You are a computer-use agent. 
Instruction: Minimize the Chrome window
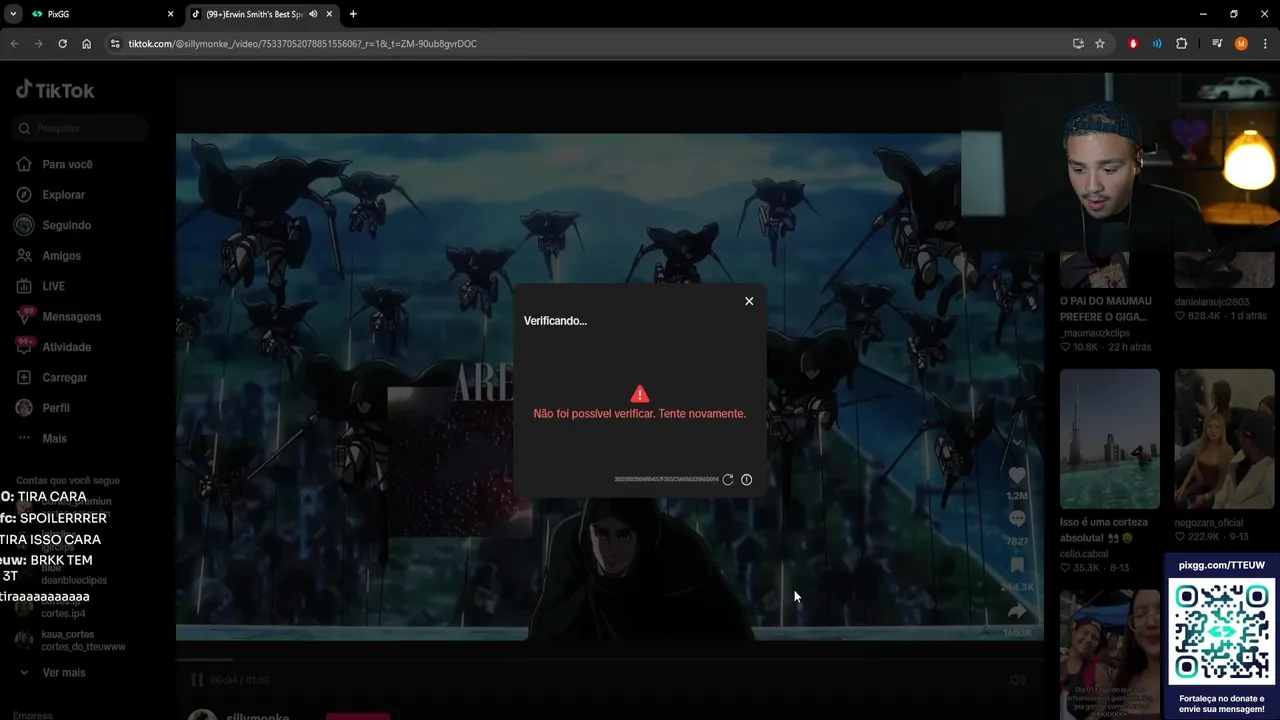click(1202, 14)
